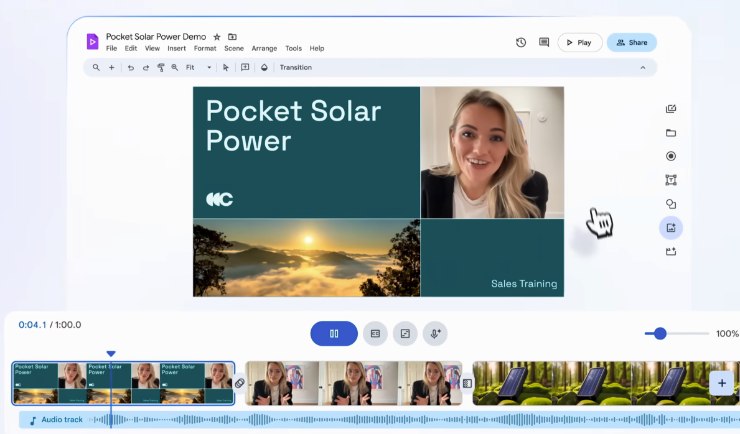Click the link transition between first two scenes

pyautogui.click(x=240, y=383)
